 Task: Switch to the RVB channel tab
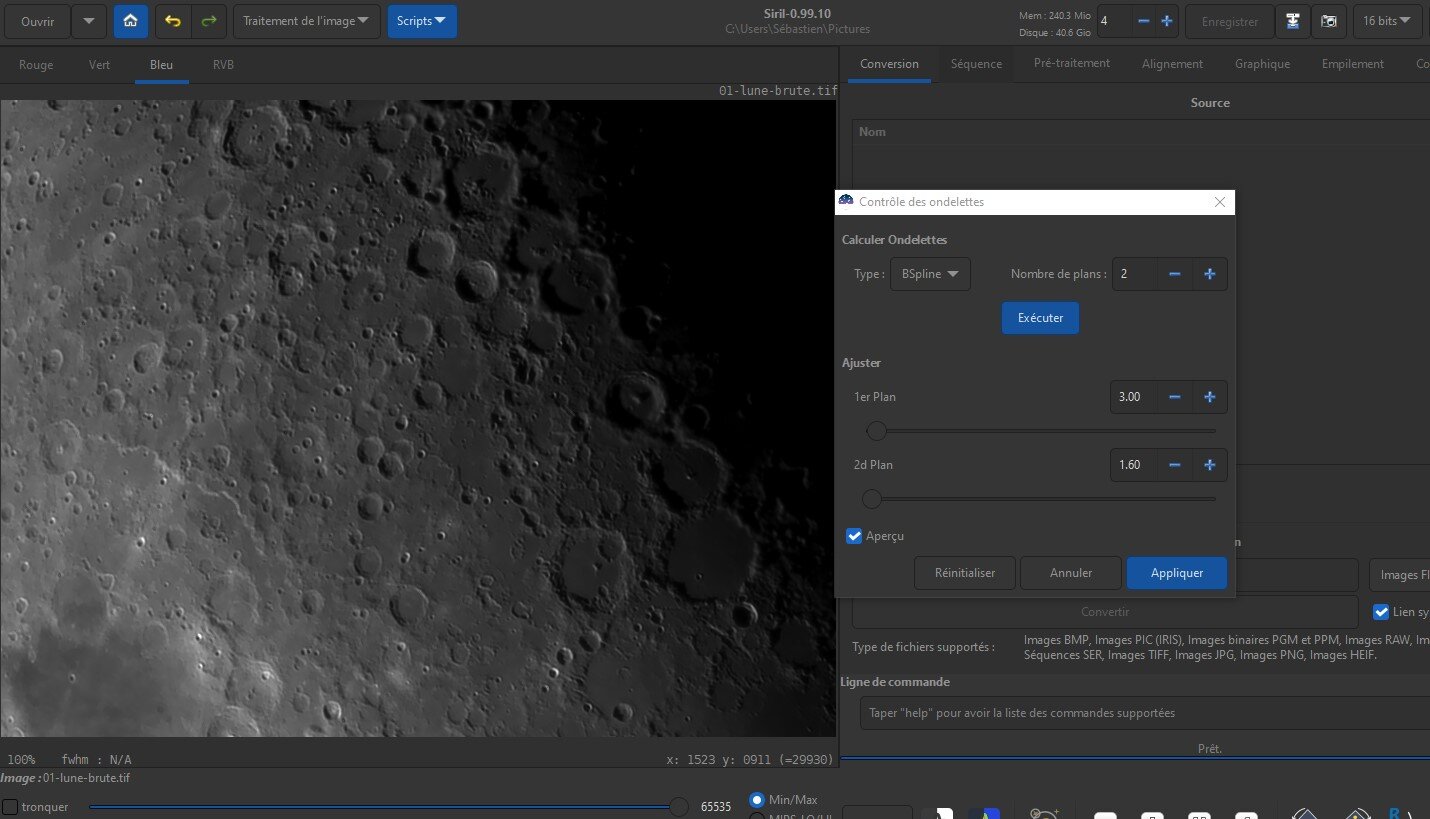(x=223, y=65)
